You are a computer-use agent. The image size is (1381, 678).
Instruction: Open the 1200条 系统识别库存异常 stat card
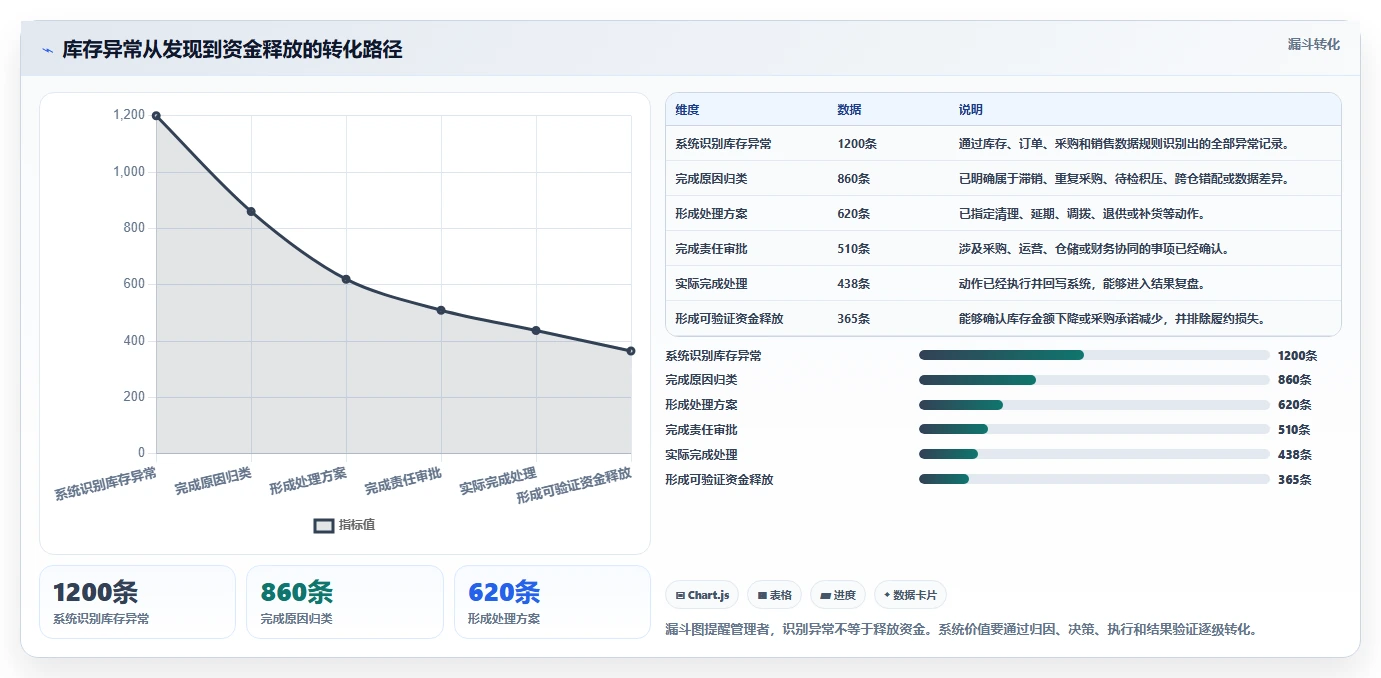click(137, 602)
